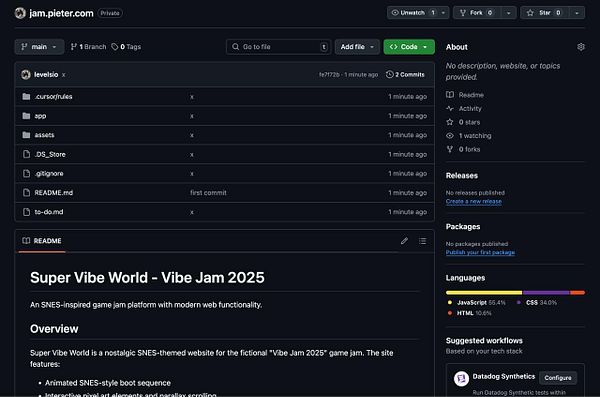600x397 pixels.
Task: Click the clock icon beside 2 Commits
Action: (x=390, y=74)
